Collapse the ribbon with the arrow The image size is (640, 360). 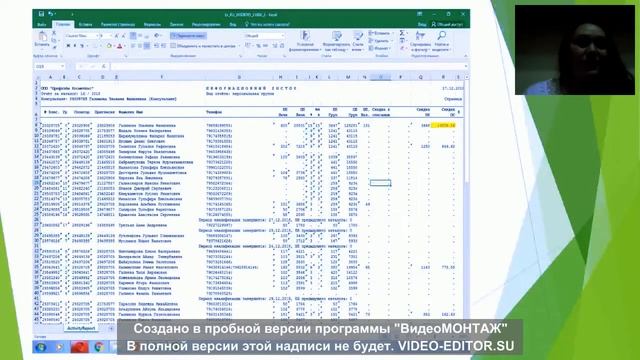coord(465,56)
